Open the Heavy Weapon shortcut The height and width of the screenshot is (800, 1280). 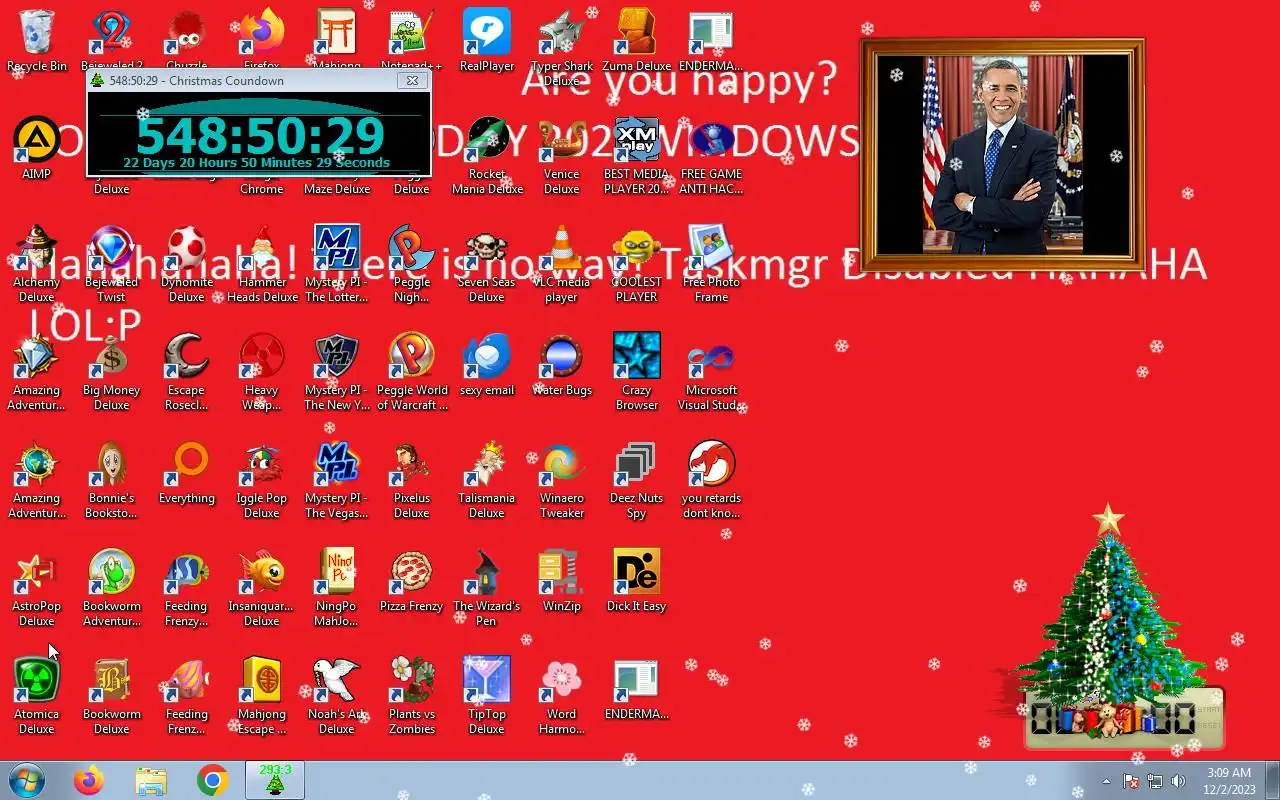pos(262,371)
